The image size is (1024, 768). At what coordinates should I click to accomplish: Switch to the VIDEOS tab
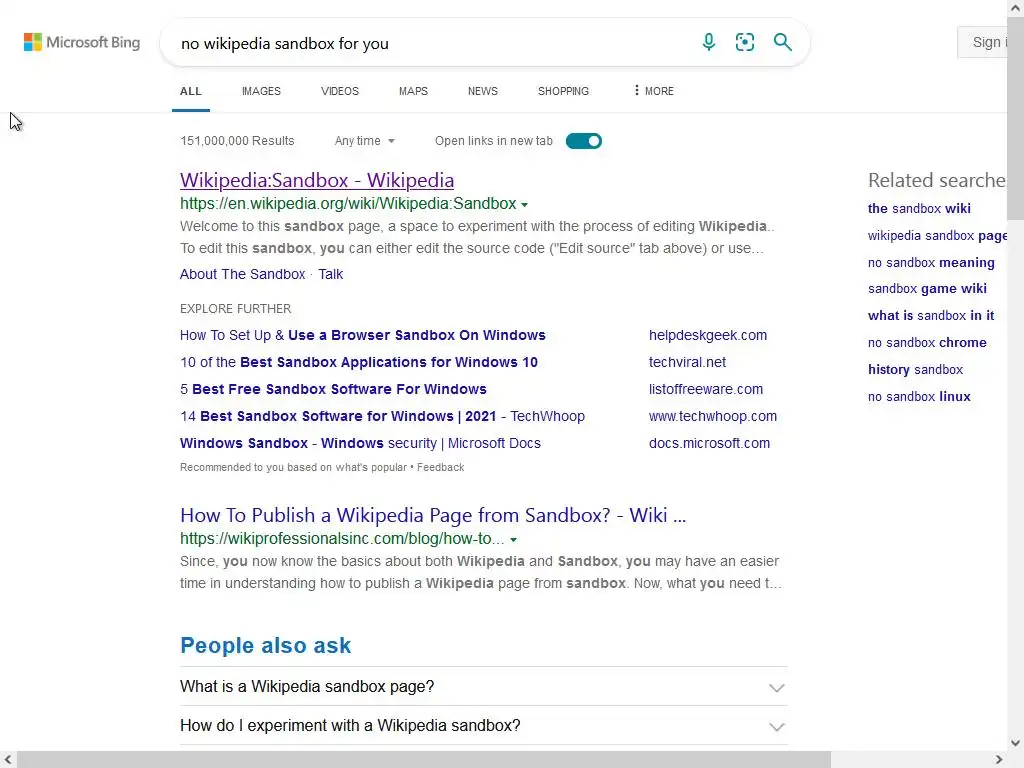[x=340, y=91]
